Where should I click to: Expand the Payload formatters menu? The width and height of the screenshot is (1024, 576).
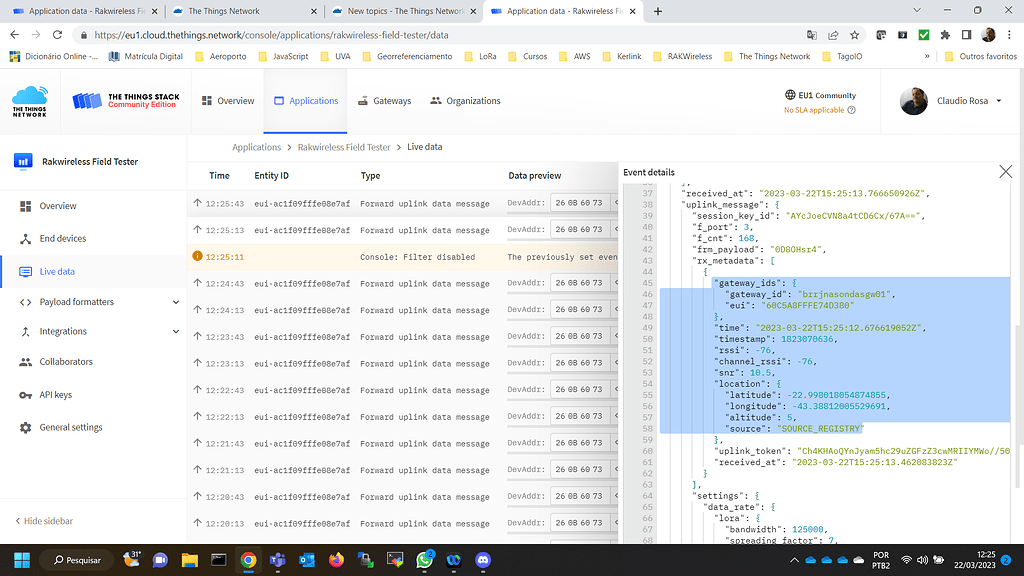(84, 301)
